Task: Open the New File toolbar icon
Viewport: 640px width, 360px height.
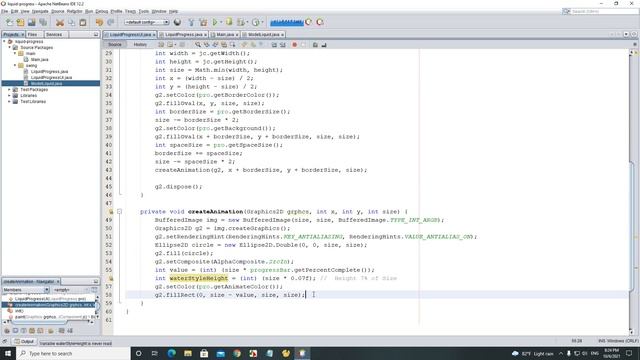Action: (9, 22)
